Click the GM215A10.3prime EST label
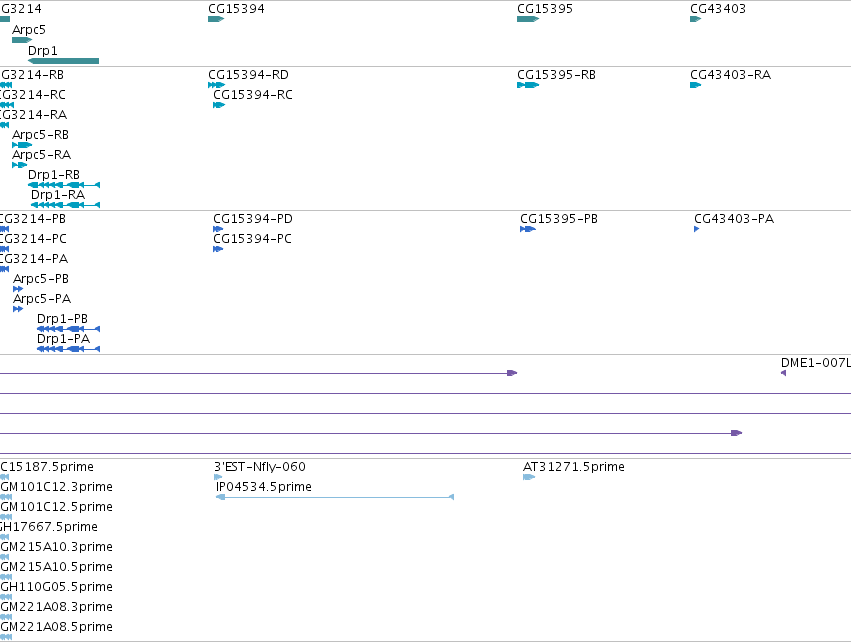 point(56,547)
